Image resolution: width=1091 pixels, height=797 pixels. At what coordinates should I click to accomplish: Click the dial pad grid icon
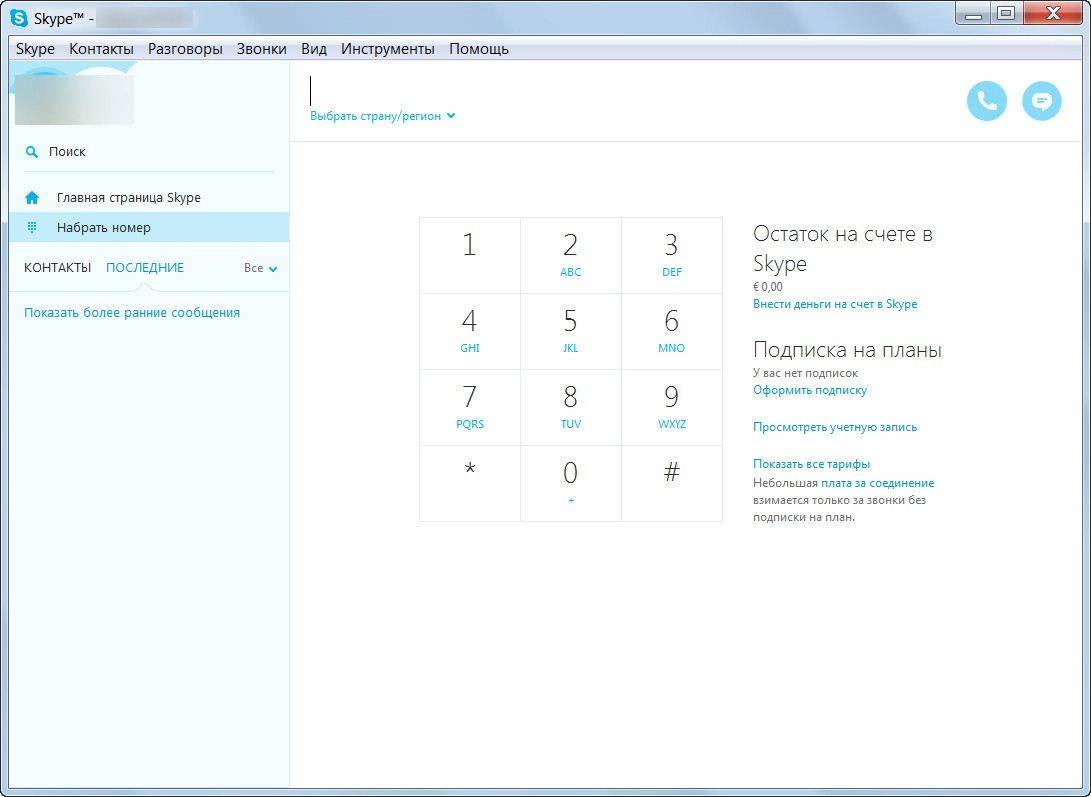click(32, 227)
